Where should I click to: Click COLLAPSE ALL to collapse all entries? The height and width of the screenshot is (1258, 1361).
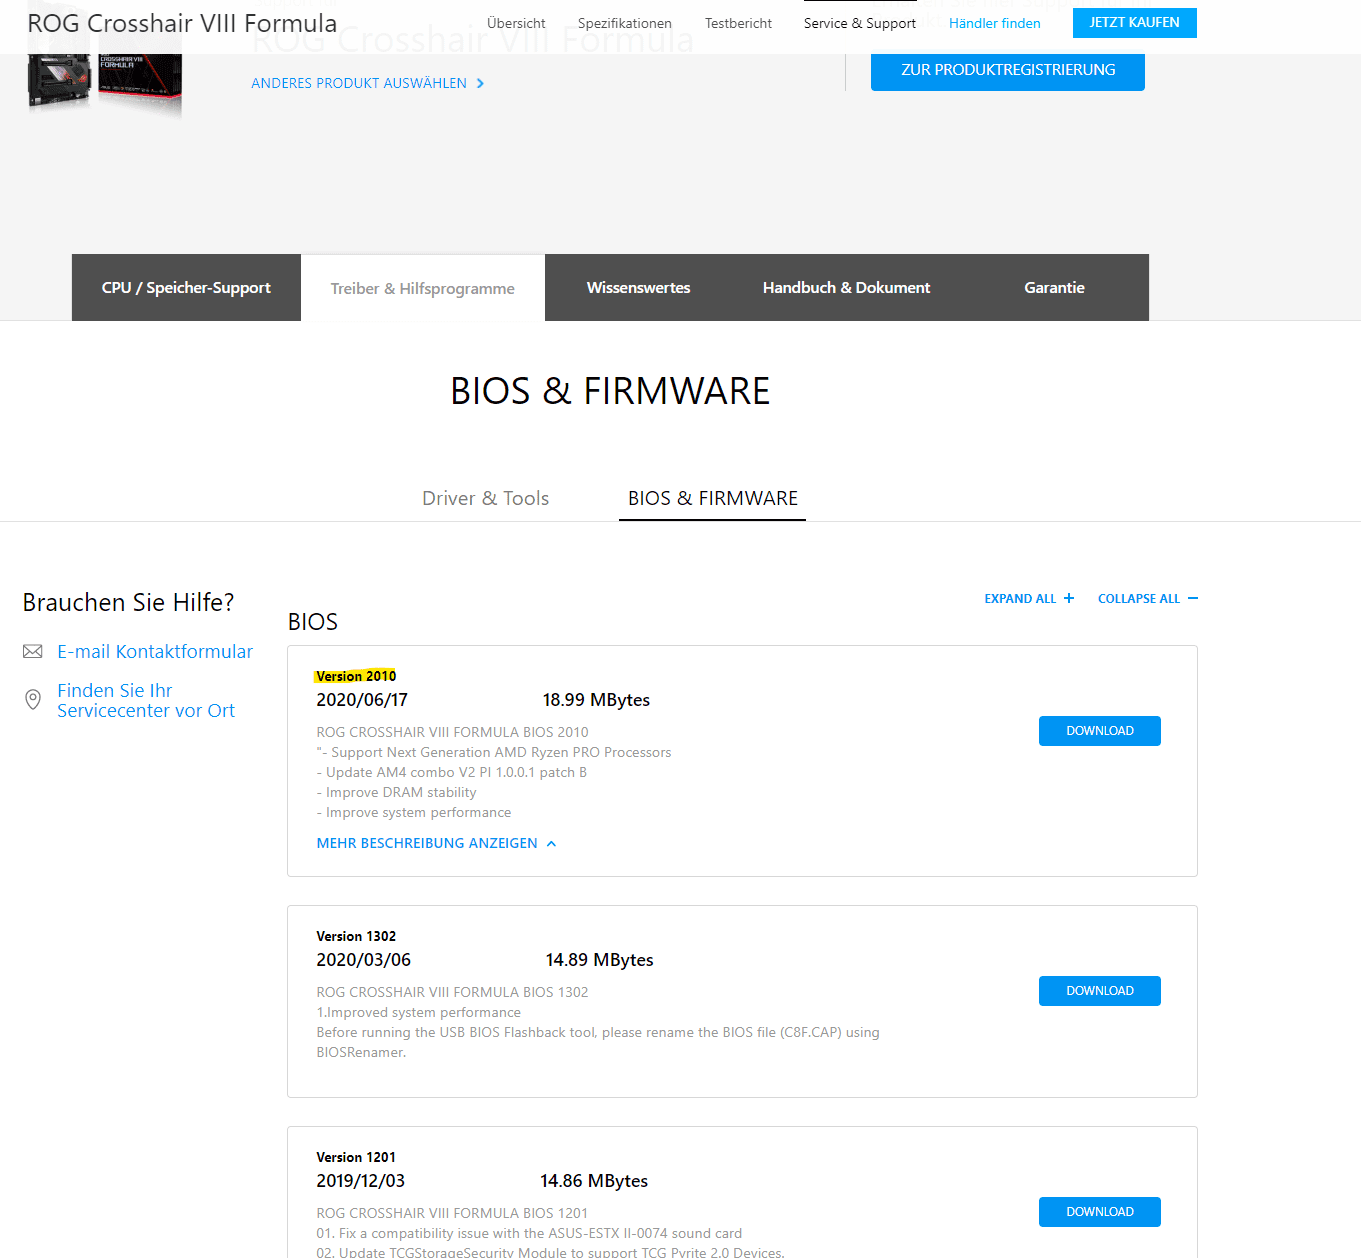click(1139, 599)
